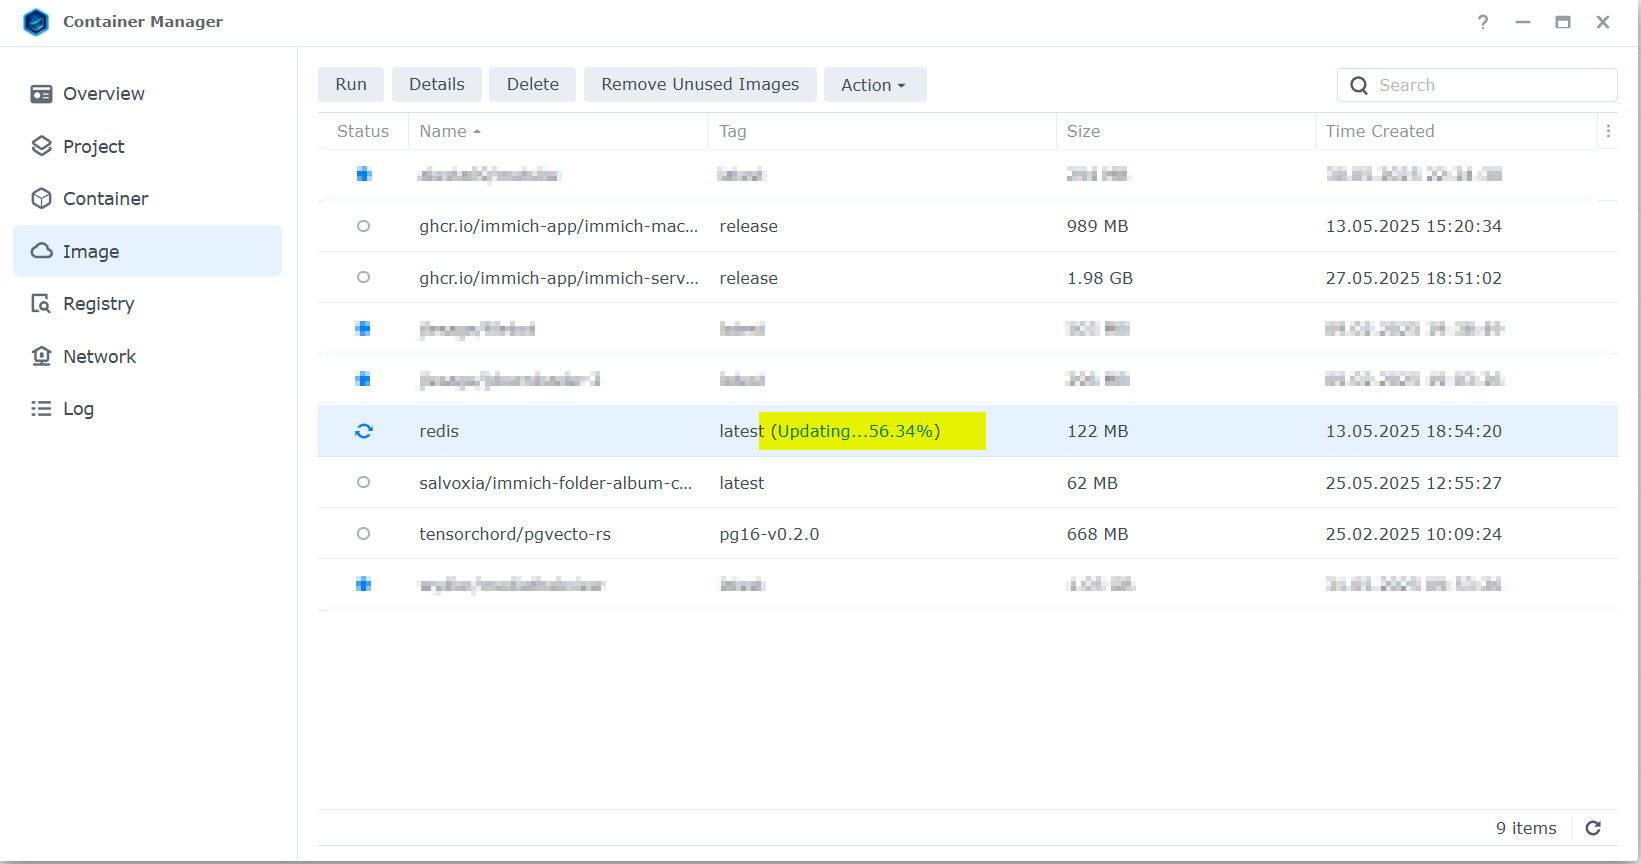Click status circle of tensorchord/pgvecto-rs row

363,534
